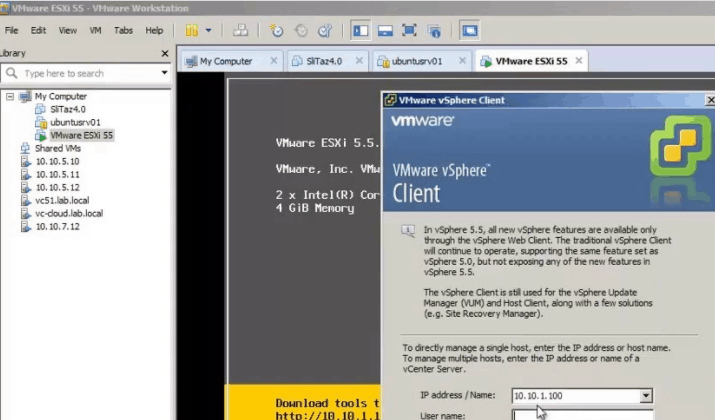Viewport: 715px width, 420px height.
Task: Click the power/suspend VM toolbar icon
Action: (x=192, y=31)
